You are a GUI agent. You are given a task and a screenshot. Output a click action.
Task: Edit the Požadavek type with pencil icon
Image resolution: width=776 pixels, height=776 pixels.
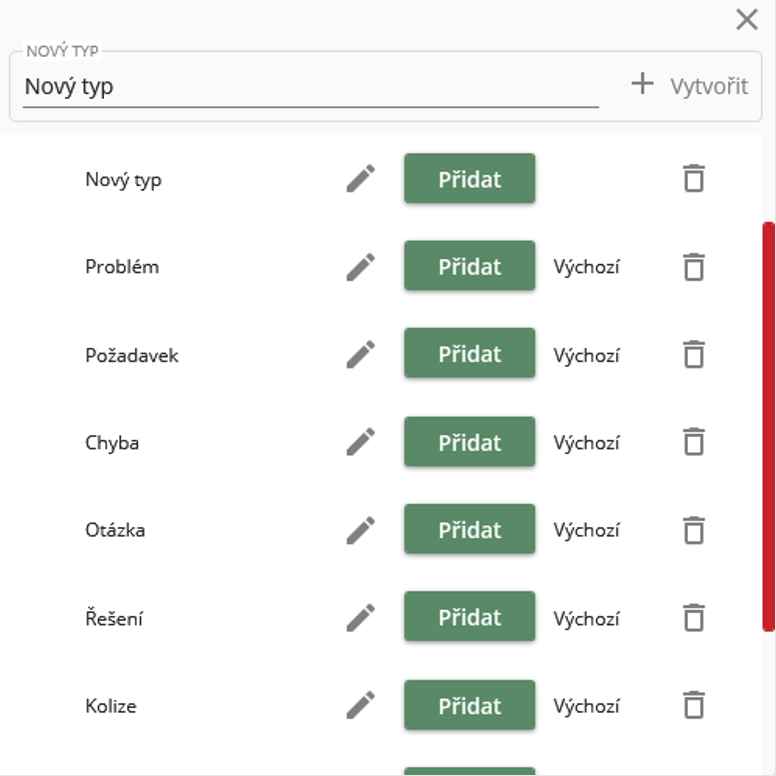[x=361, y=354]
